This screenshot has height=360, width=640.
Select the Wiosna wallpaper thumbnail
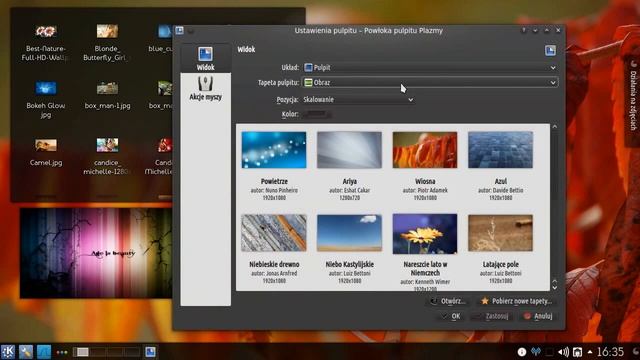(425, 150)
